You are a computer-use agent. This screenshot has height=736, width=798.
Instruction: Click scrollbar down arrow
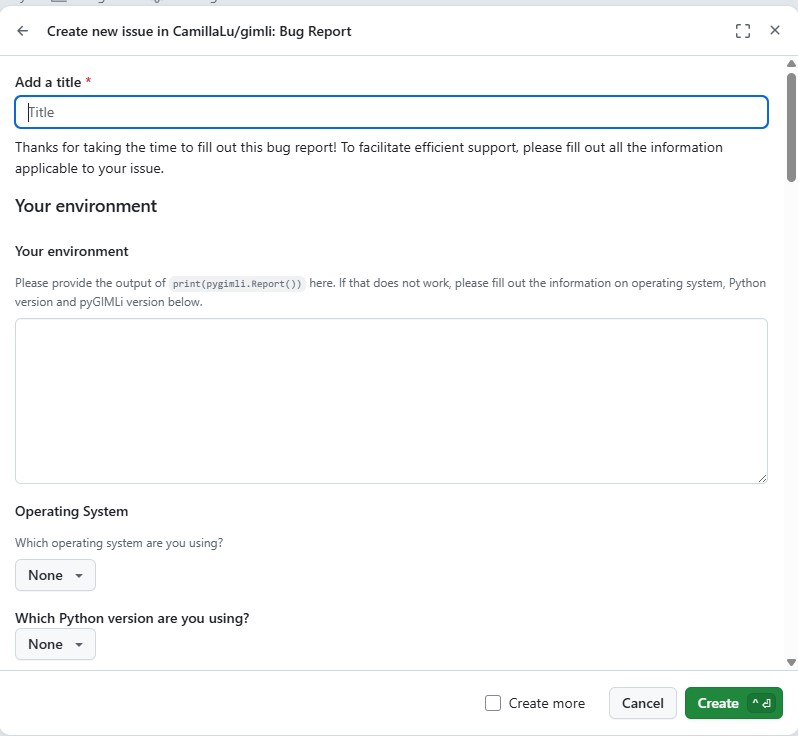[x=791, y=662]
